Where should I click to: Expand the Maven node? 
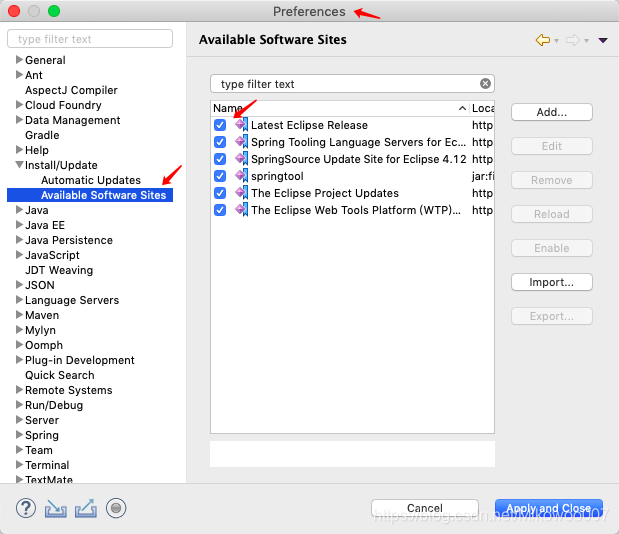pos(19,315)
